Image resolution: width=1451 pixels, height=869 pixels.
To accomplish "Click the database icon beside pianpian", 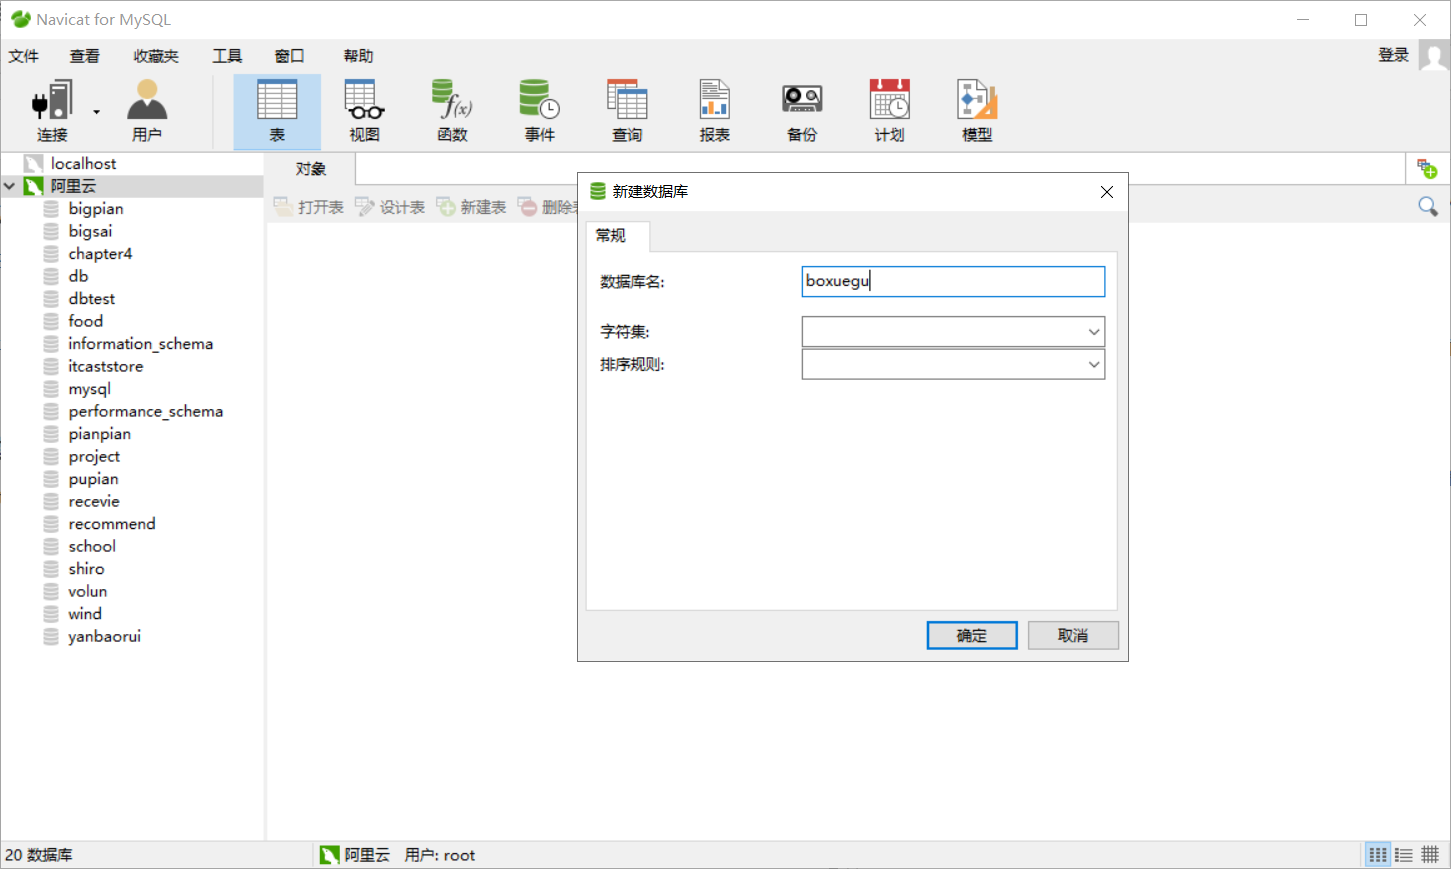I will tap(51, 434).
